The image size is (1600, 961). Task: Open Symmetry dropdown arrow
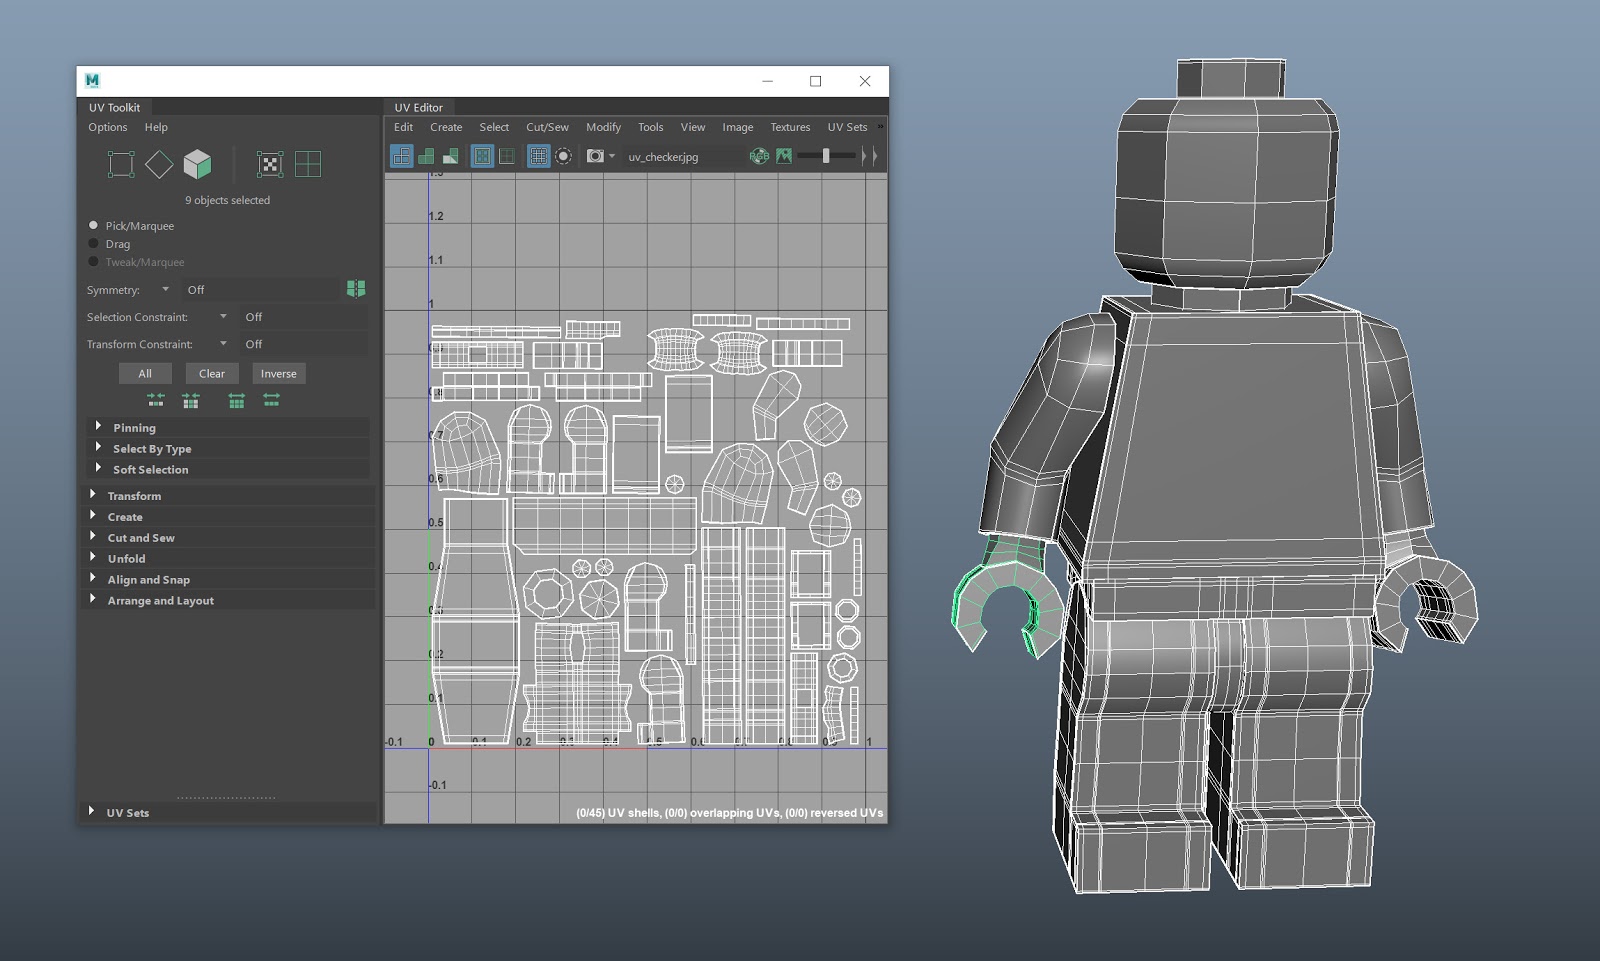[x=165, y=289]
